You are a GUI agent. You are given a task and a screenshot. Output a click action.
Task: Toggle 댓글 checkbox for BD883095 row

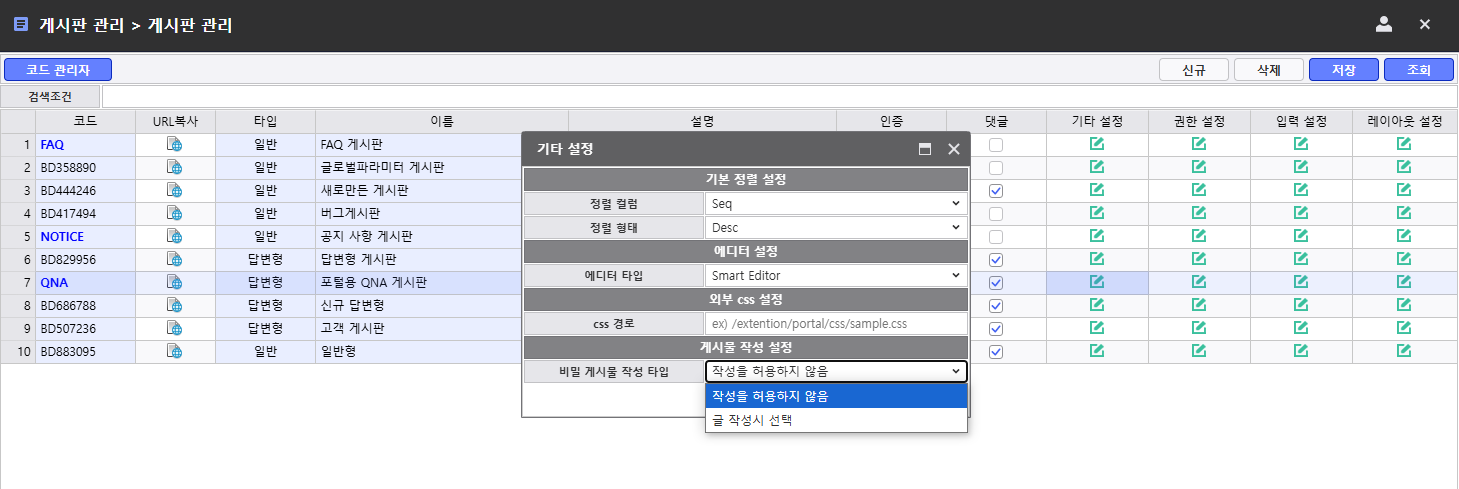[996, 352]
